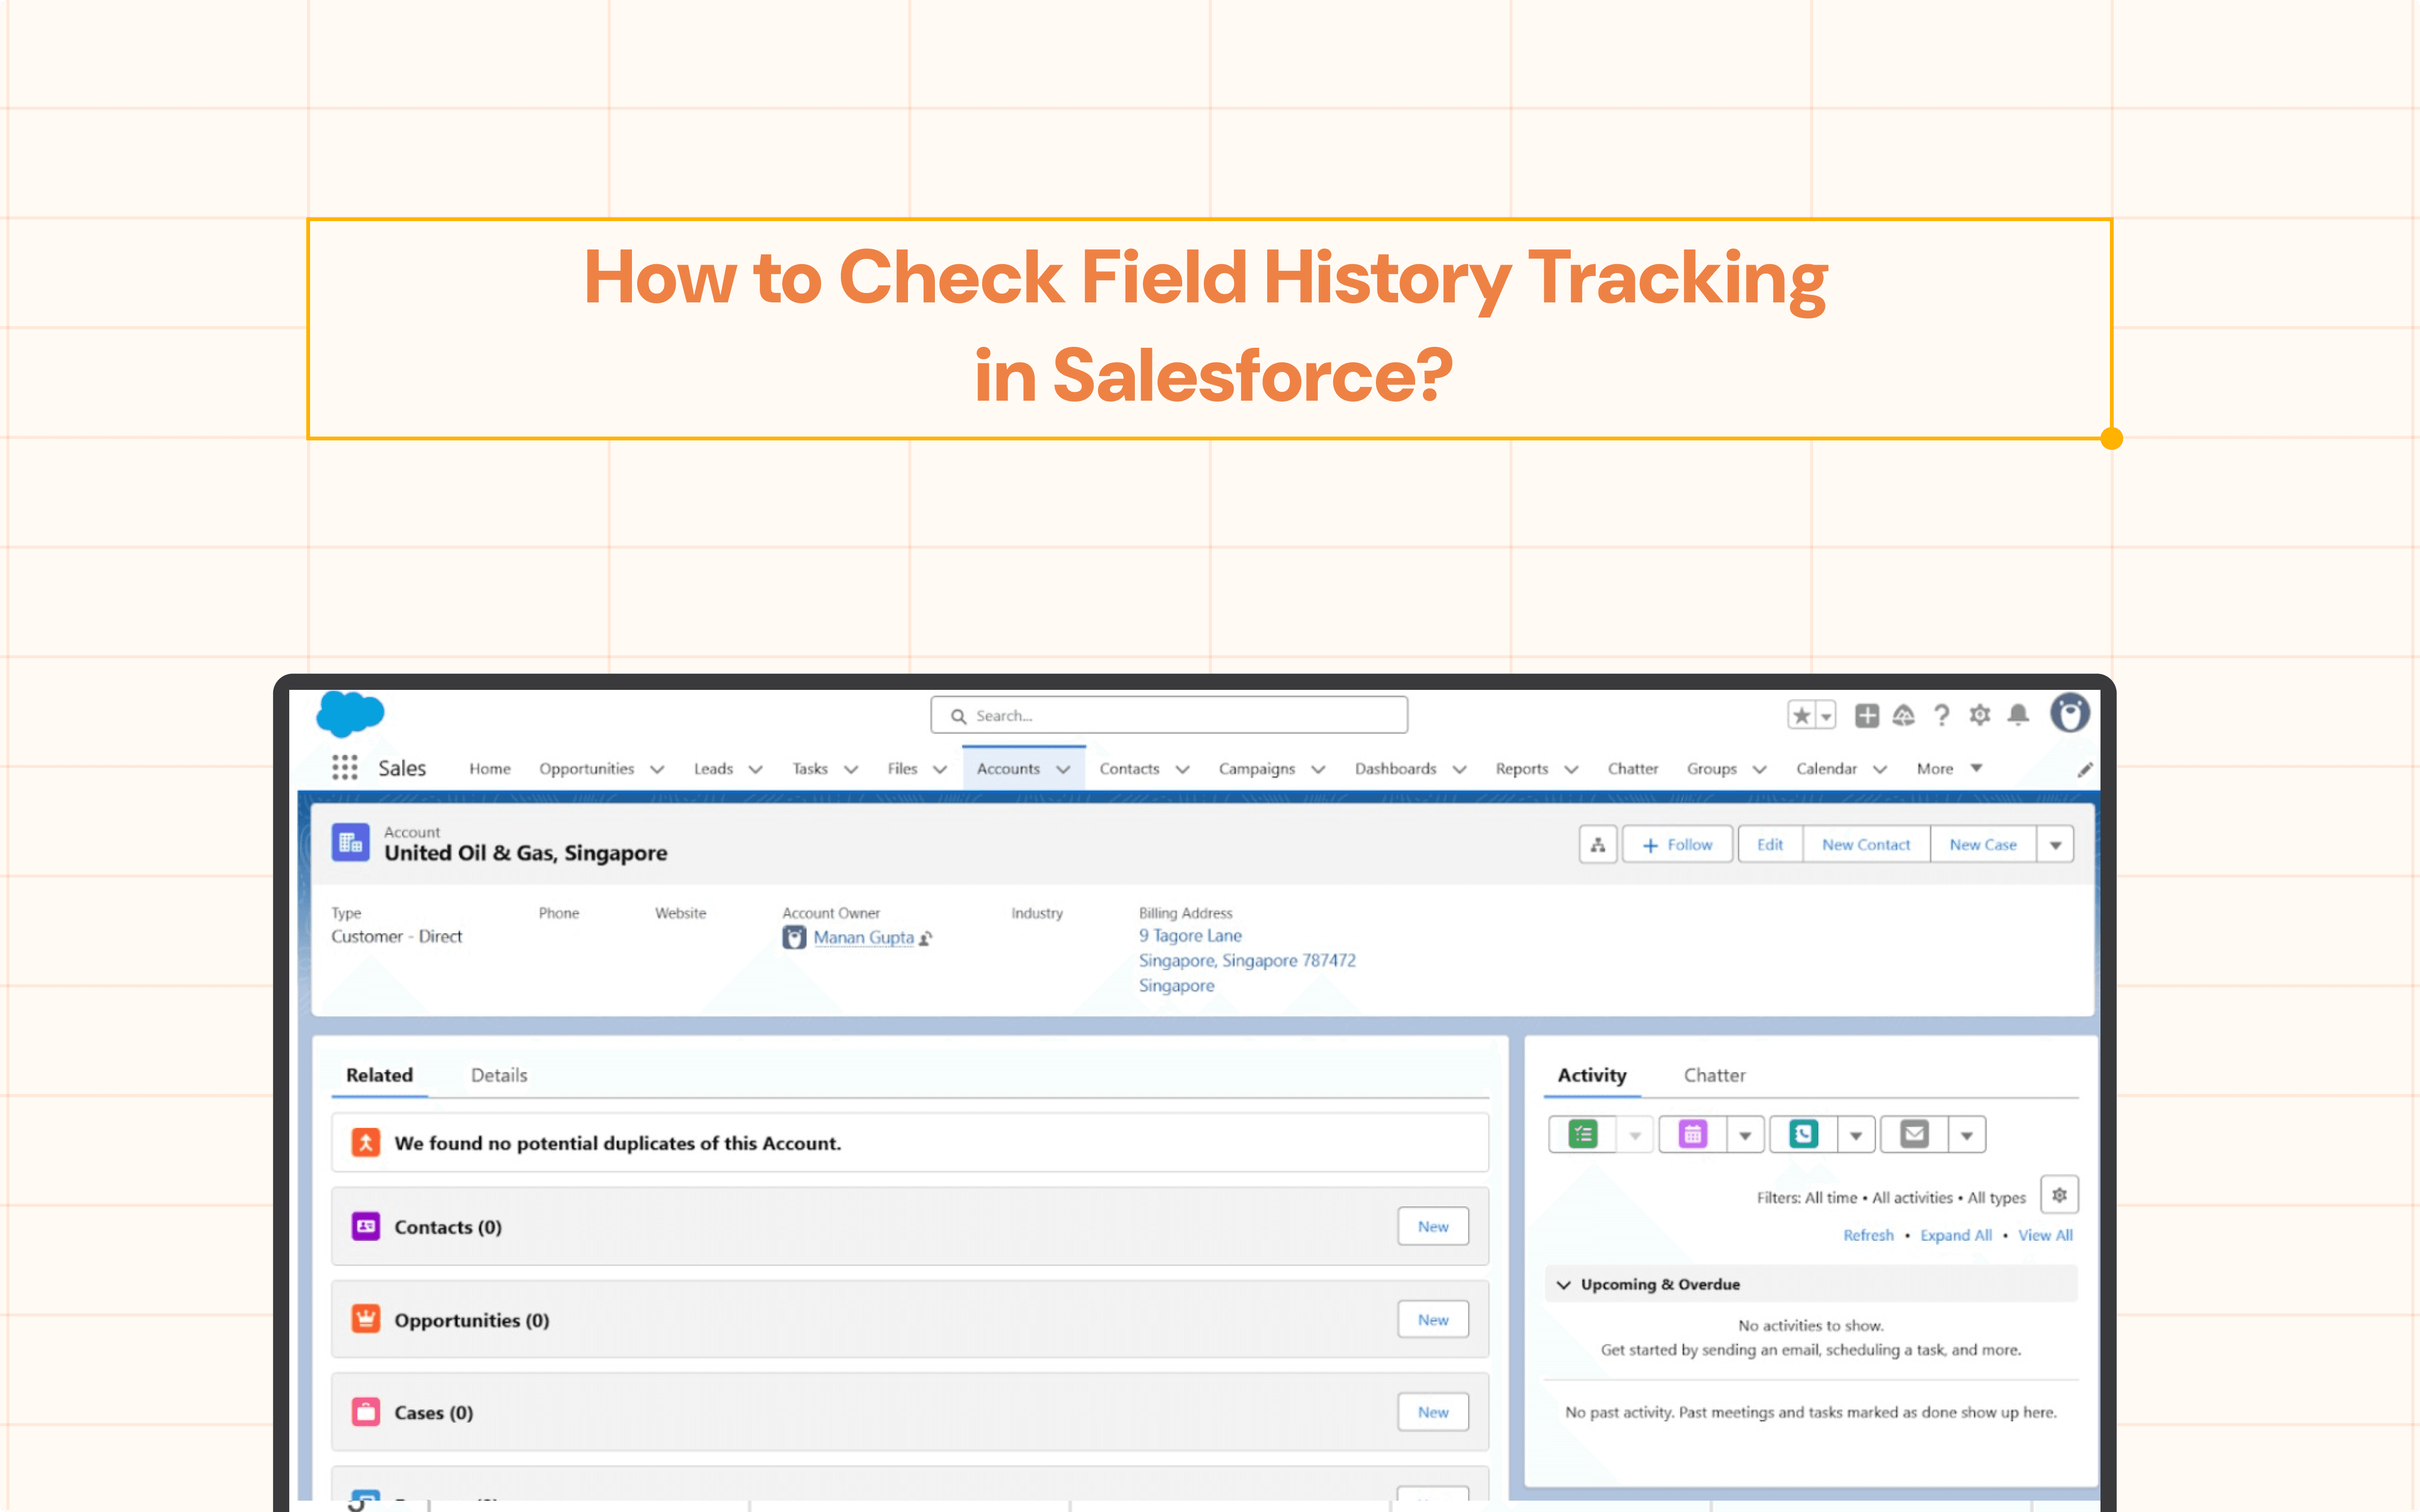Open the Help question mark icon
The width and height of the screenshot is (2420, 1512).
click(1941, 715)
